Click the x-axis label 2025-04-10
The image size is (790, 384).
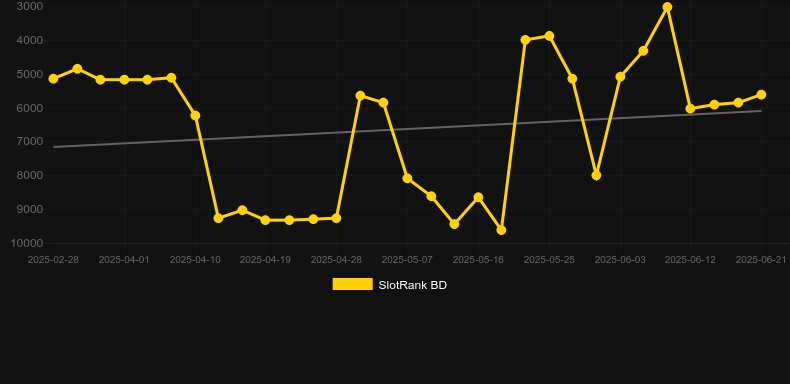click(x=195, y=260)
